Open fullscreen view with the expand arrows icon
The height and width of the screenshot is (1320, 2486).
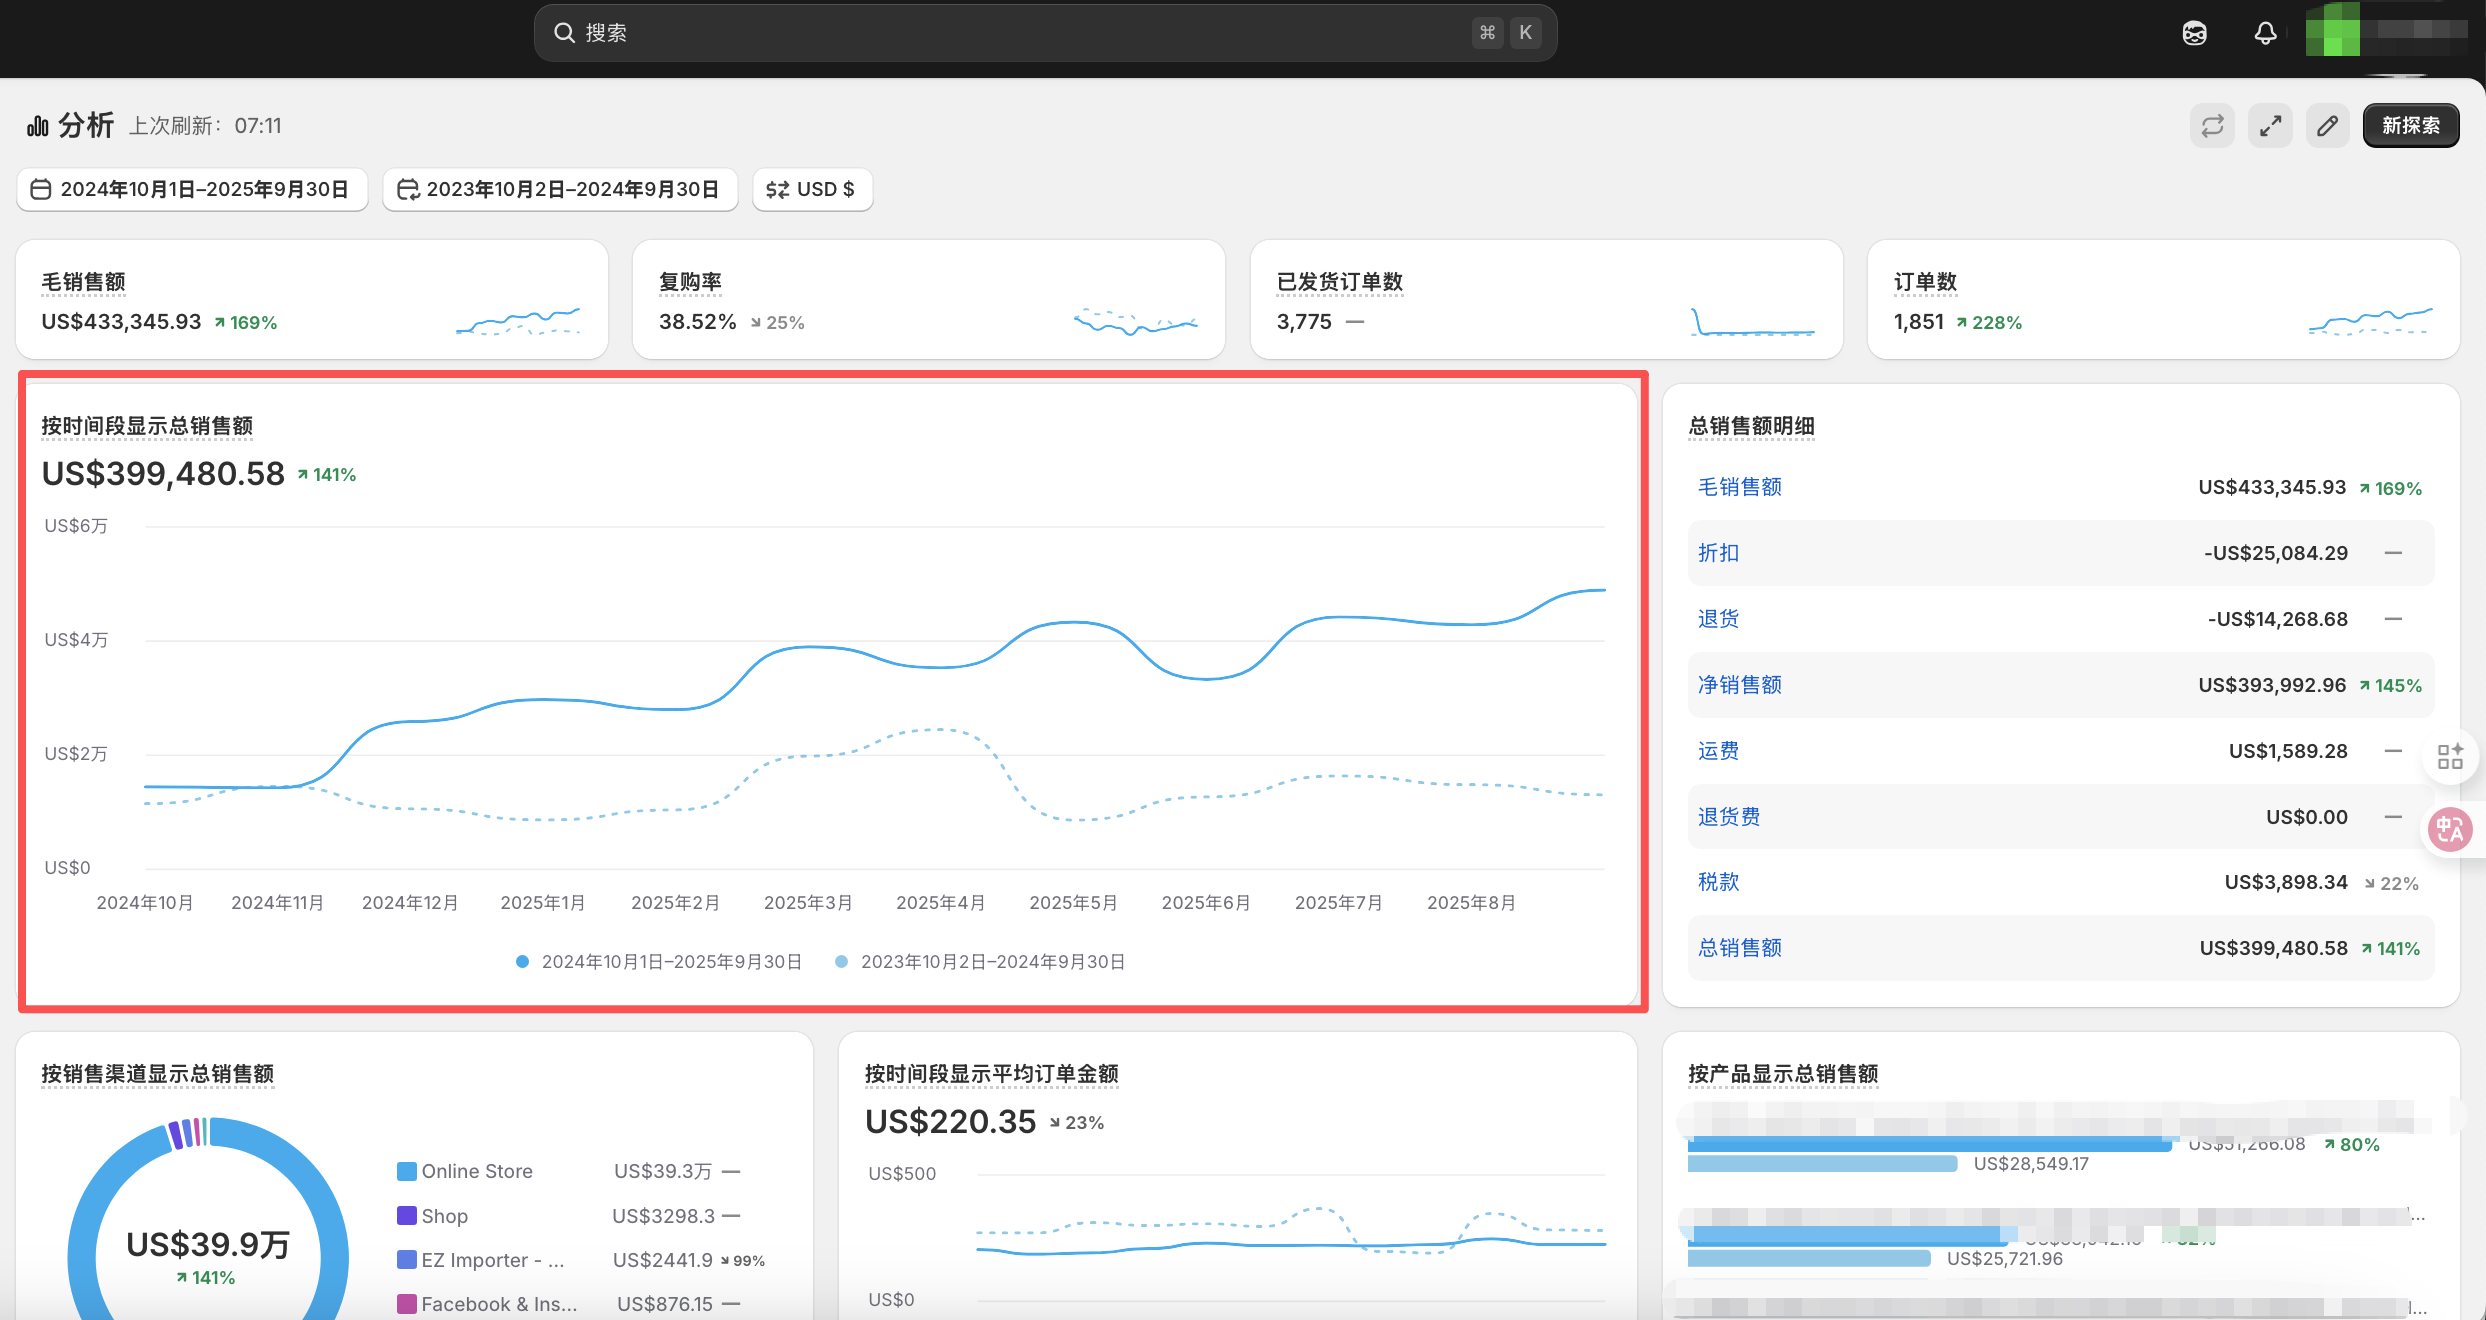[x=2269, y=125]
